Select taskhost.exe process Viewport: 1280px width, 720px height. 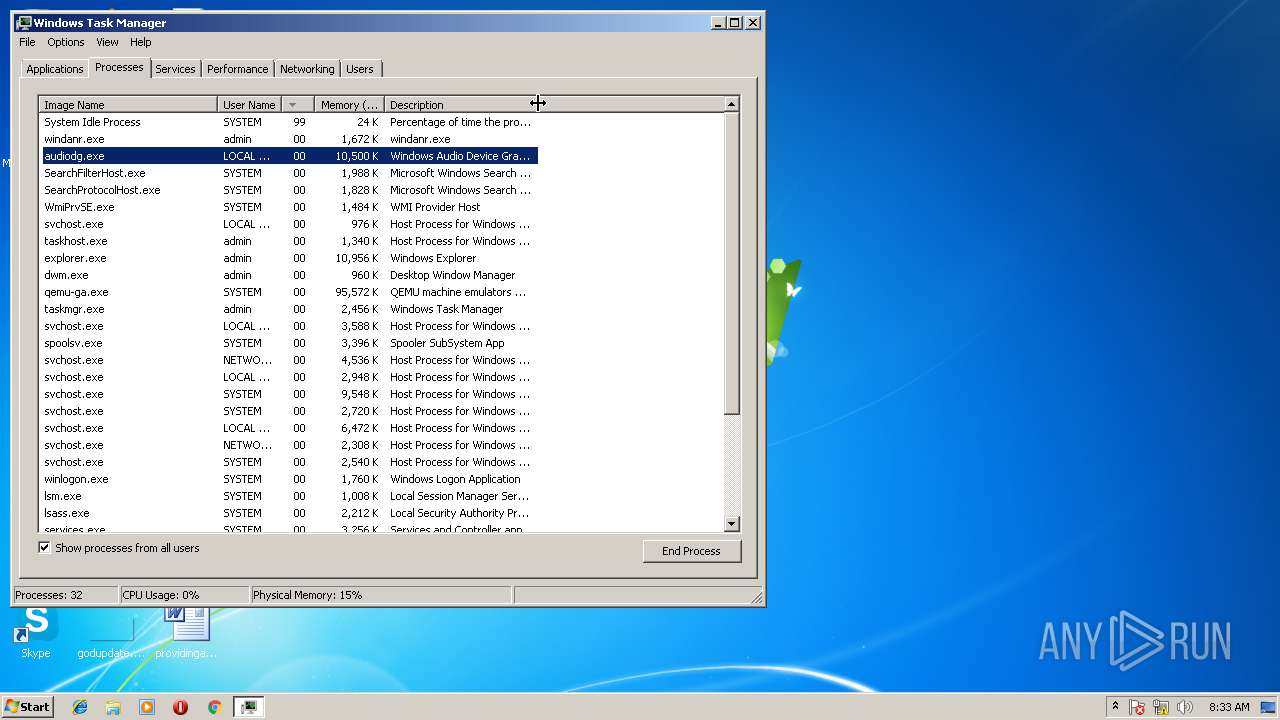click(x=290, y=241)
